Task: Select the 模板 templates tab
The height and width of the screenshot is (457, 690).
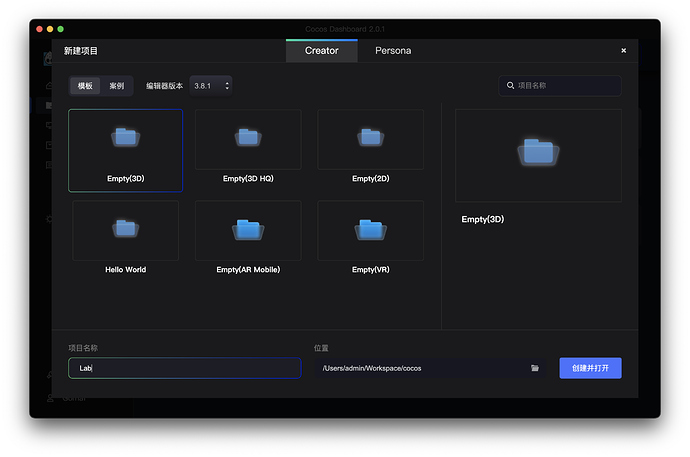Action: tap(85, 86)
